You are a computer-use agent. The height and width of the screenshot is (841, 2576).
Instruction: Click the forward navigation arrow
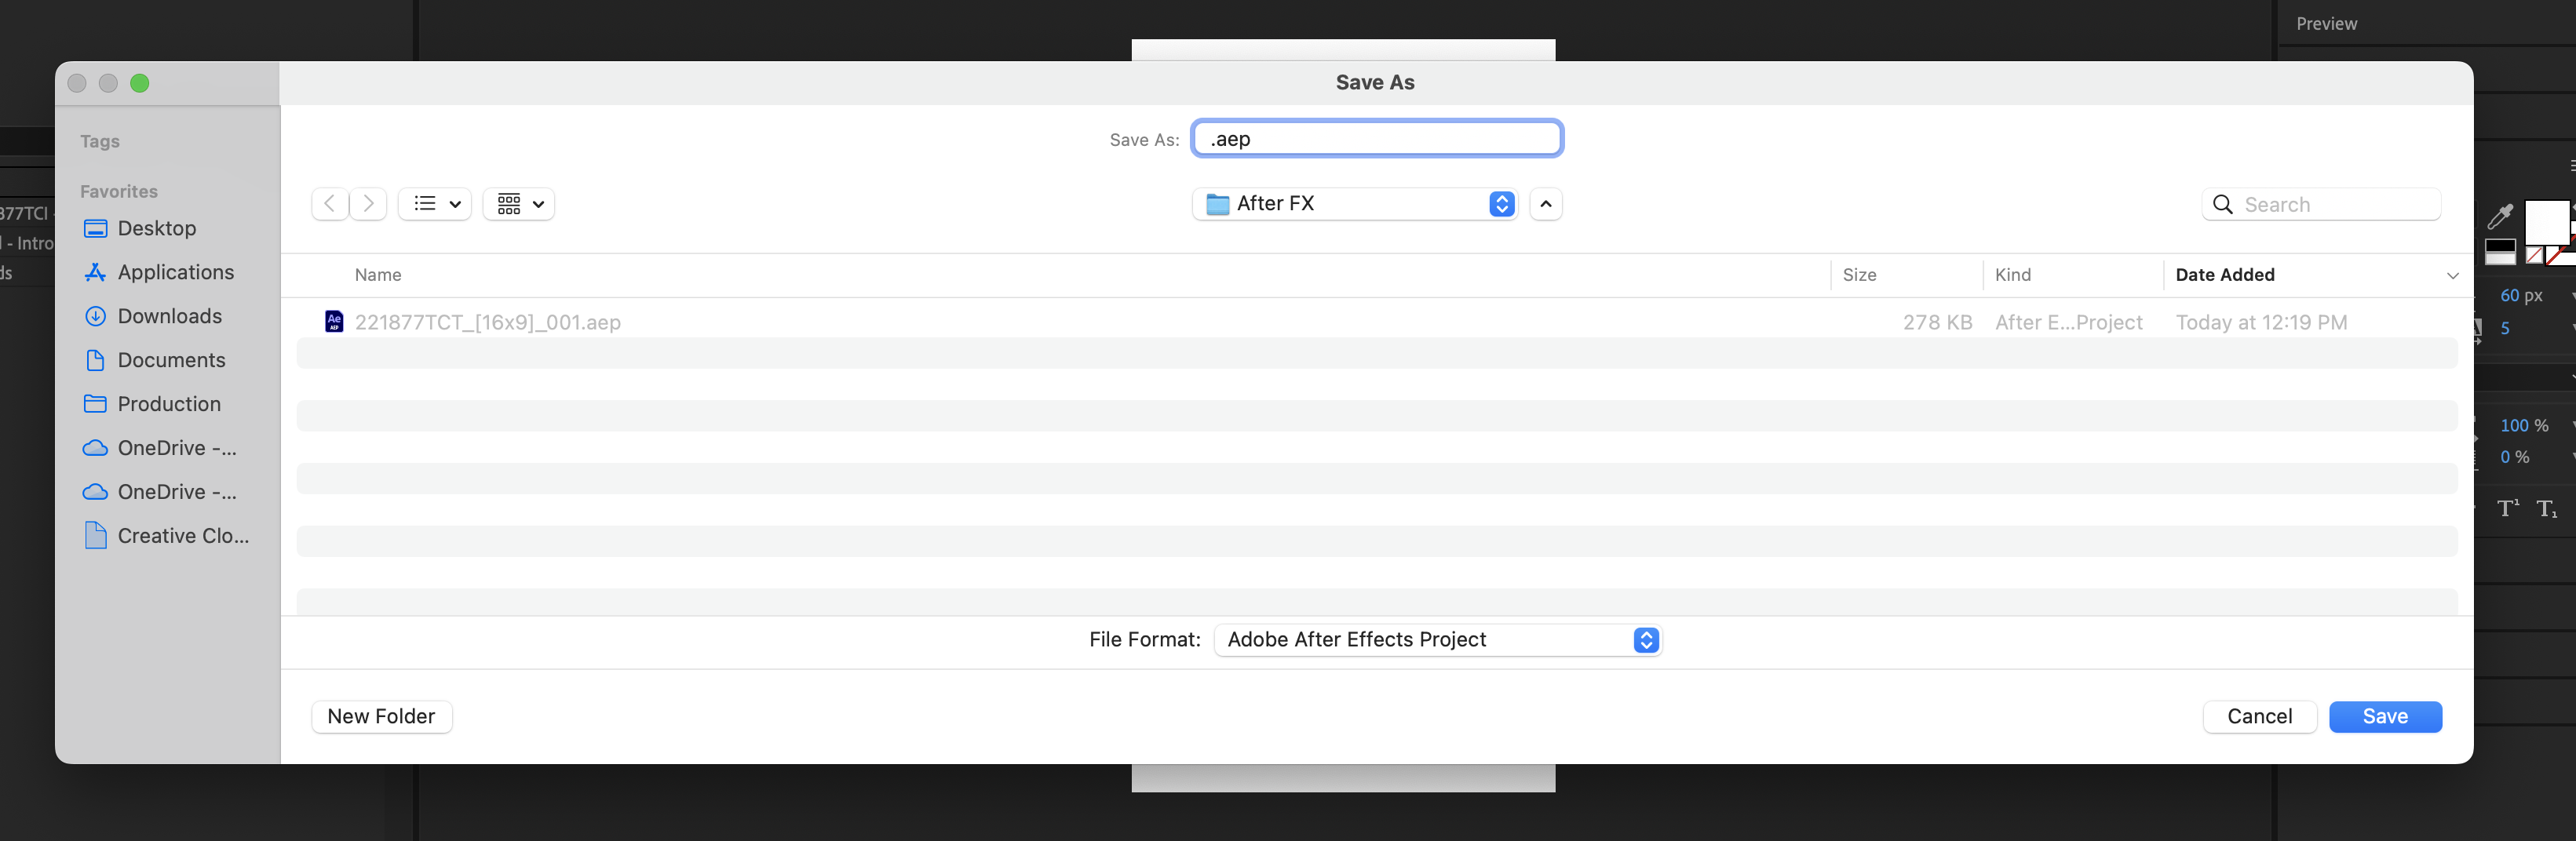click(x=368, y=204)
